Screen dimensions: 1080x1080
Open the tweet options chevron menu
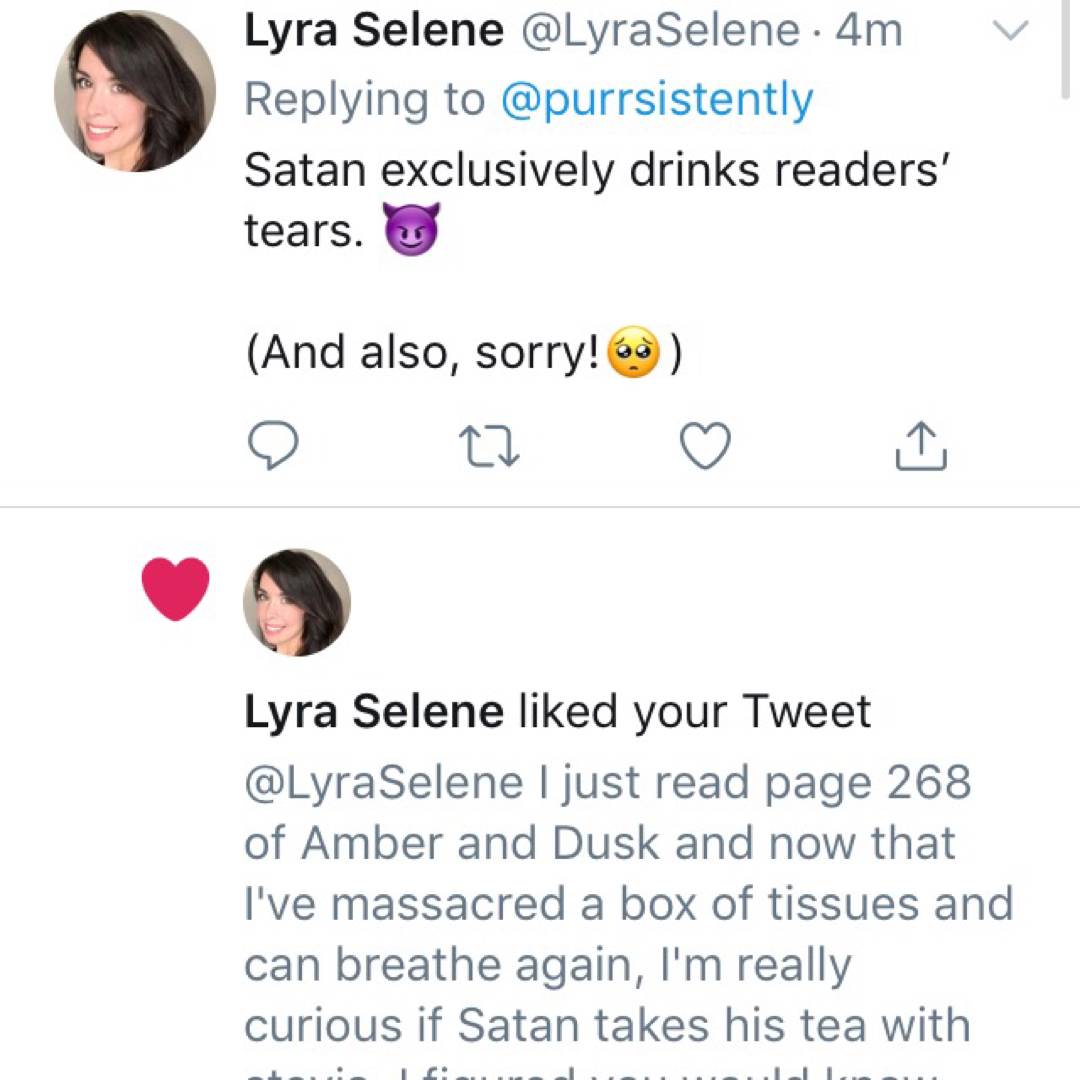tap(1013, 32)
